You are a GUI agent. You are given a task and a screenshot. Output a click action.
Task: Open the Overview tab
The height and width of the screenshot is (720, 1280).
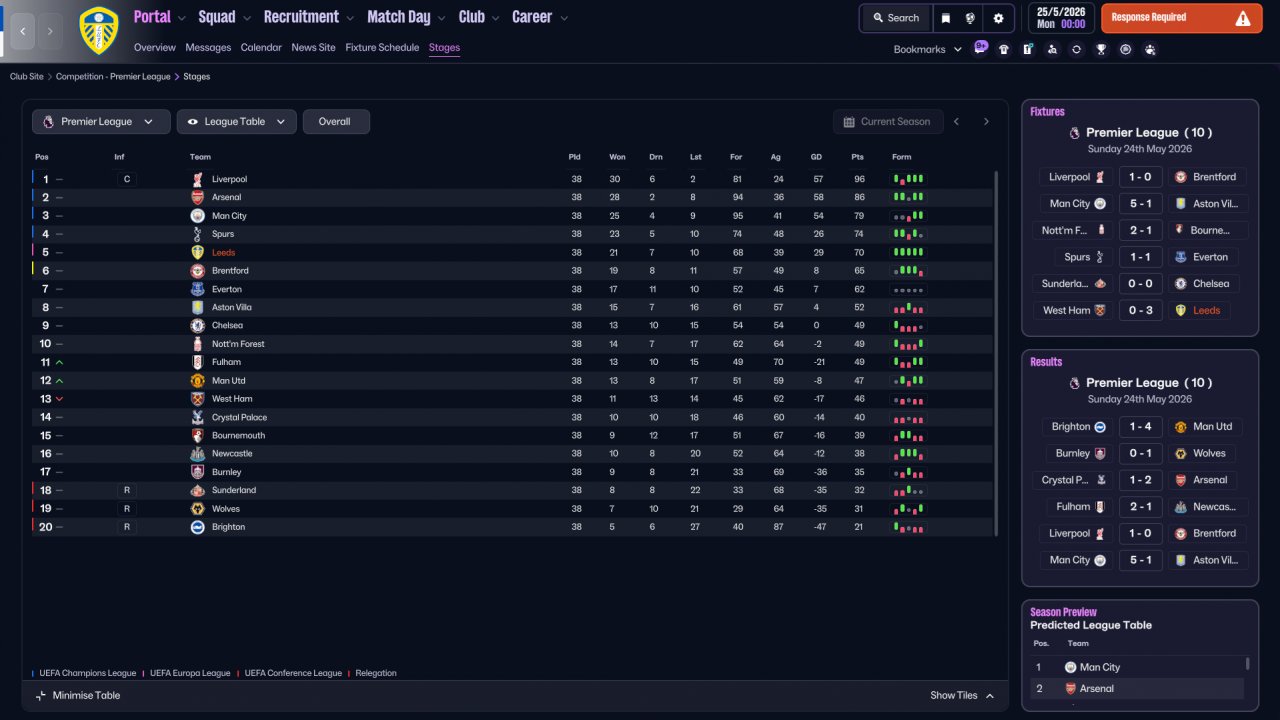154,47
